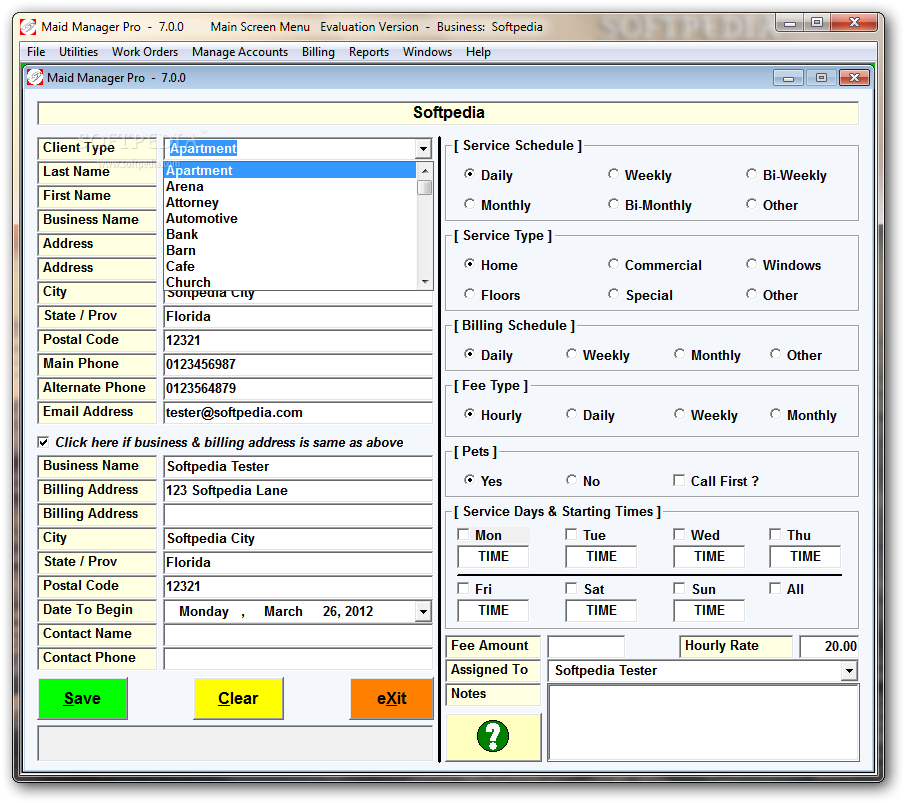The width and height of the screenshot is (905, 803).
Task: Check the Sat service day
Action: point(571,588)
